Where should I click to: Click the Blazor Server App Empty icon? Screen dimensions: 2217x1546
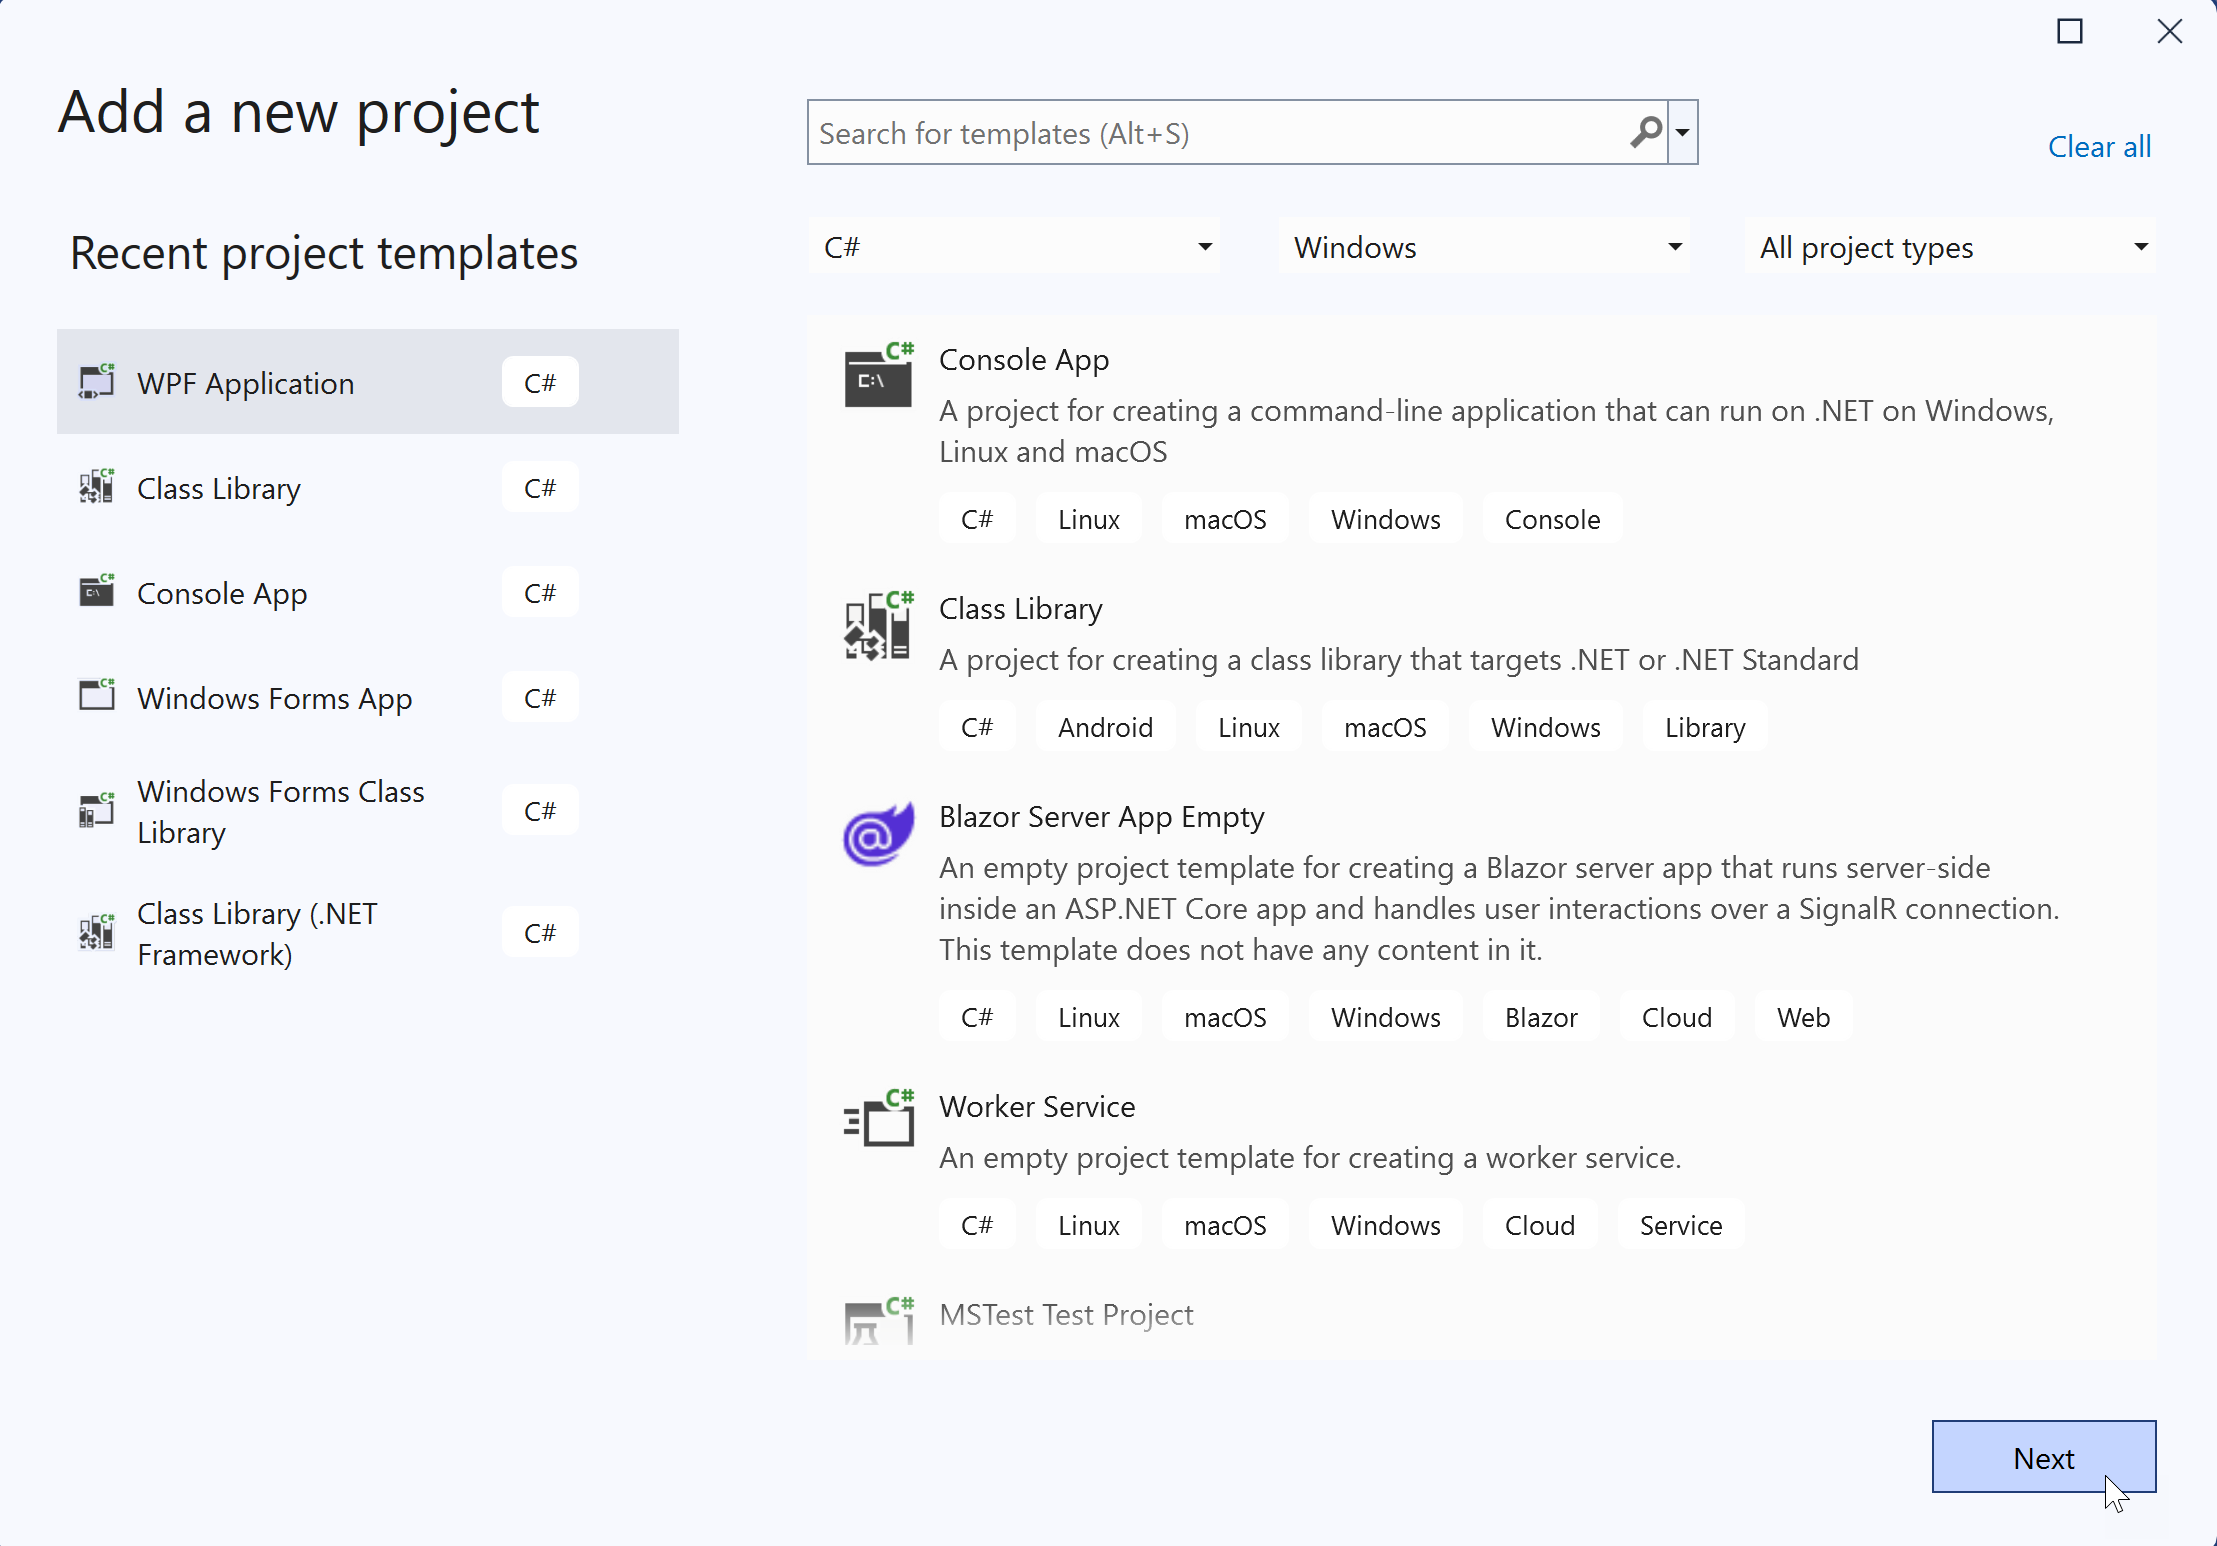877,835
